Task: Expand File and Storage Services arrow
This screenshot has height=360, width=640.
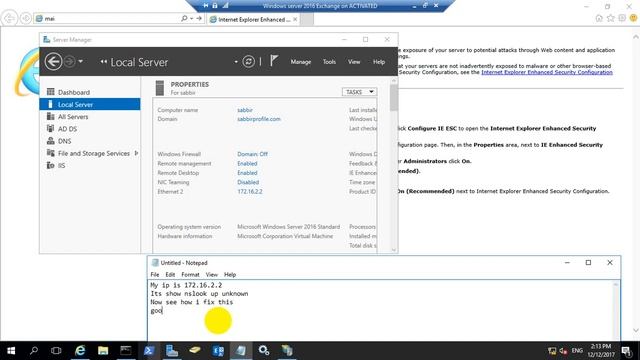Action: click(136, 153)
